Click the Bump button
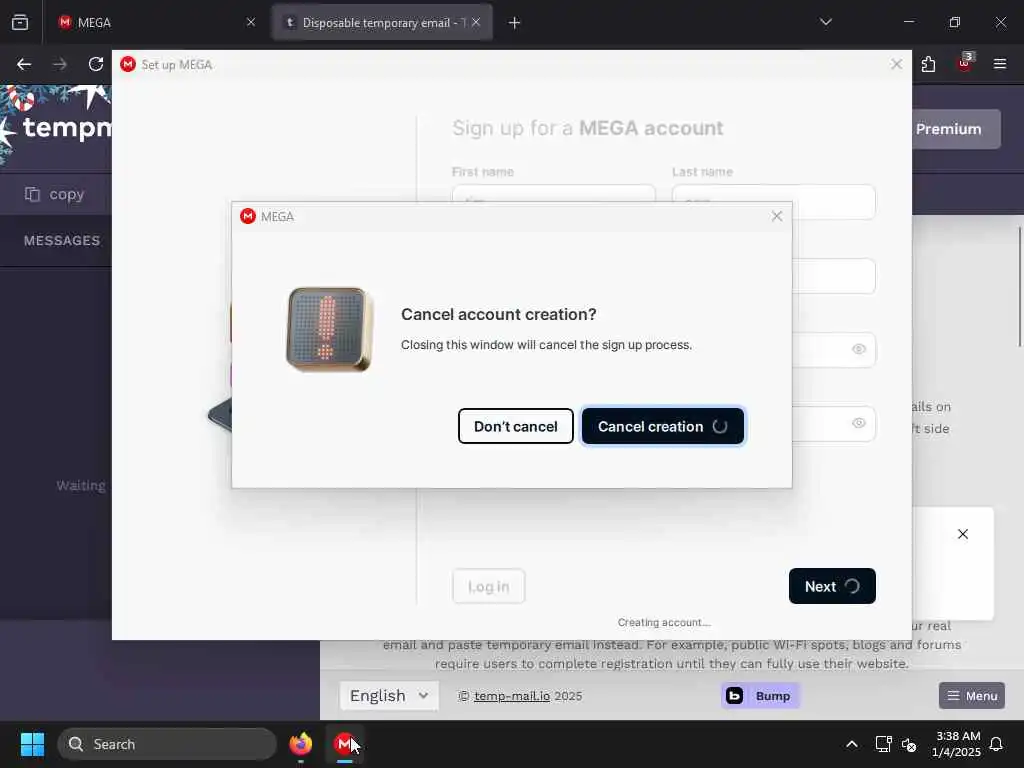The height and width of the screenshot is (768, 1024). [x=760, y=696]
